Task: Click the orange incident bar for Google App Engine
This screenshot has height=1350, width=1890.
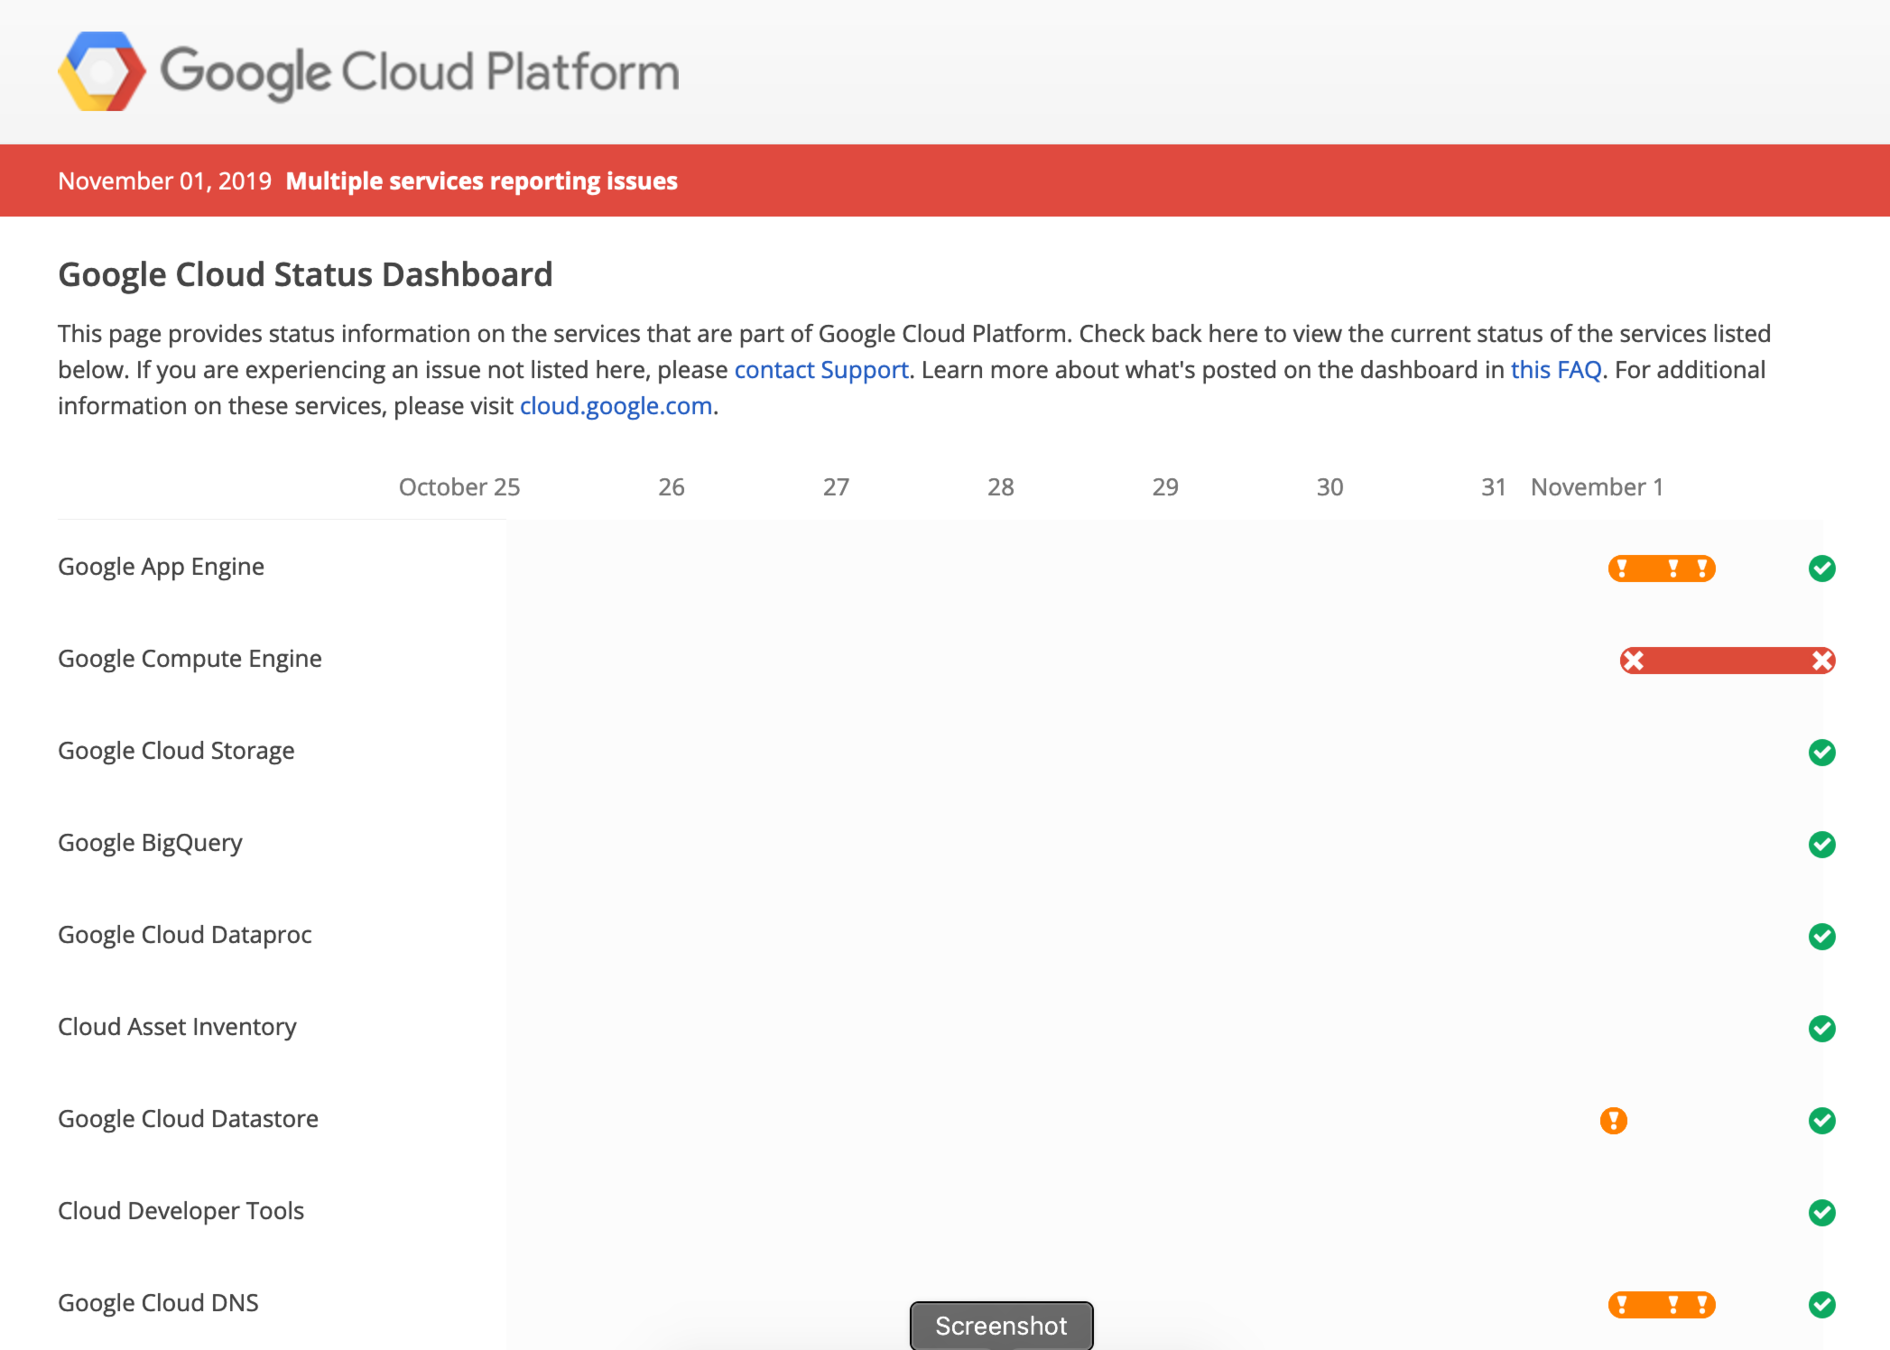Action: point(1662,568)
